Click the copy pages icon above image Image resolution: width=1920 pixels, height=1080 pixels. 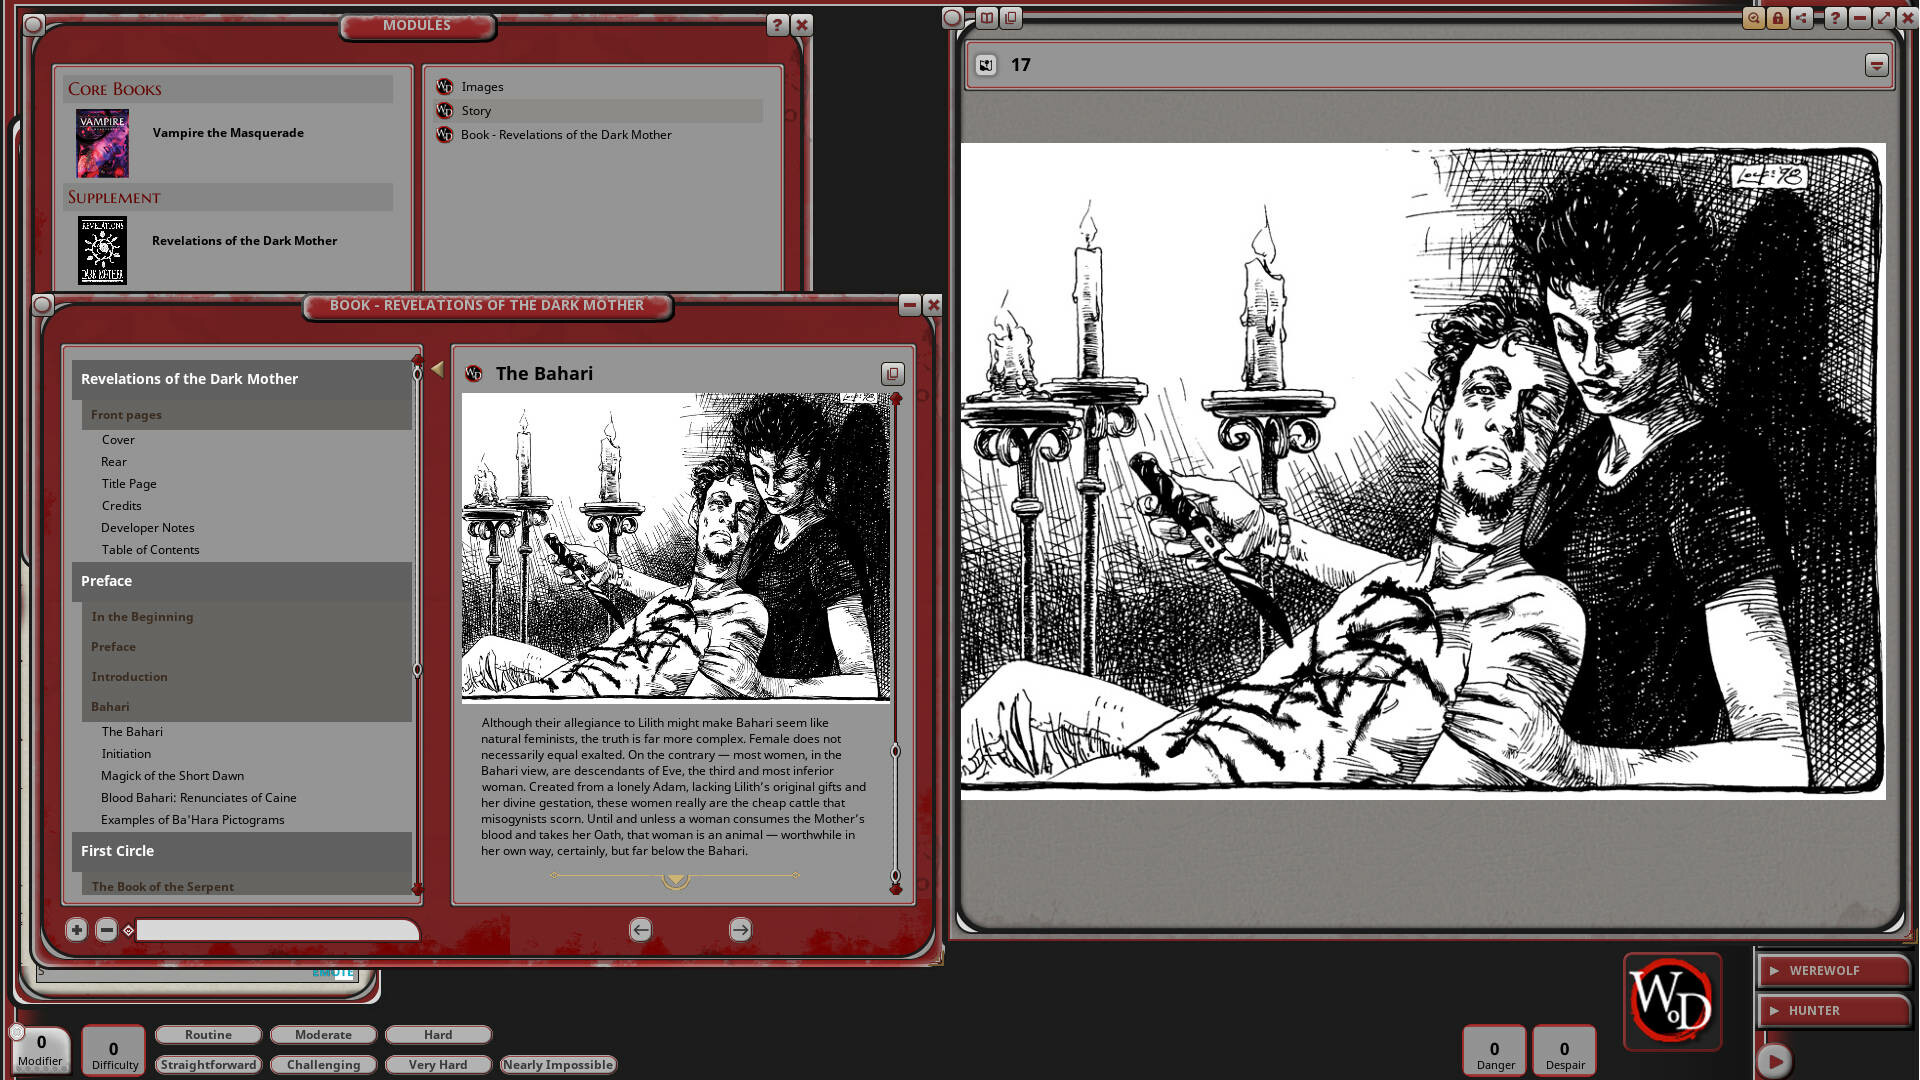click(x=1011, y=18)
